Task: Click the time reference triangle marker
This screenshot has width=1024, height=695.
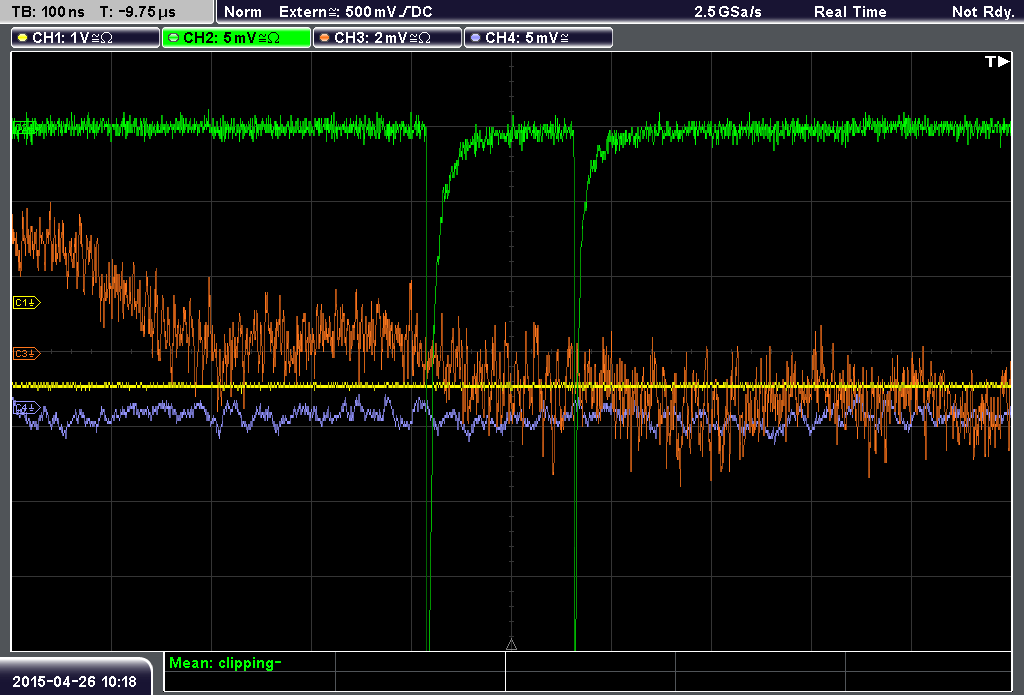Action: point(511,644)
